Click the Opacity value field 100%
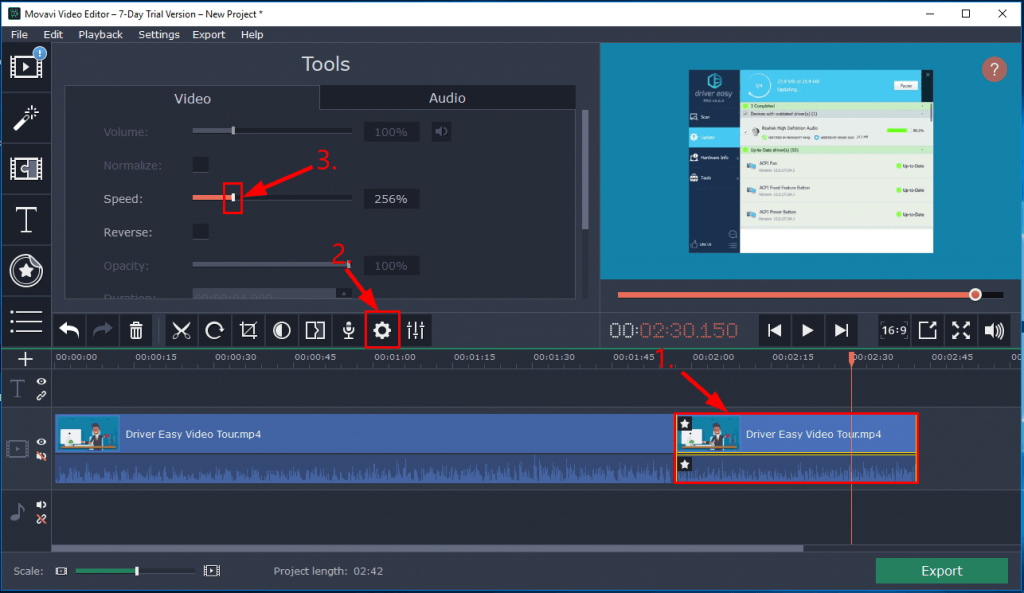 pyautogui.click(x=391, y=266)
